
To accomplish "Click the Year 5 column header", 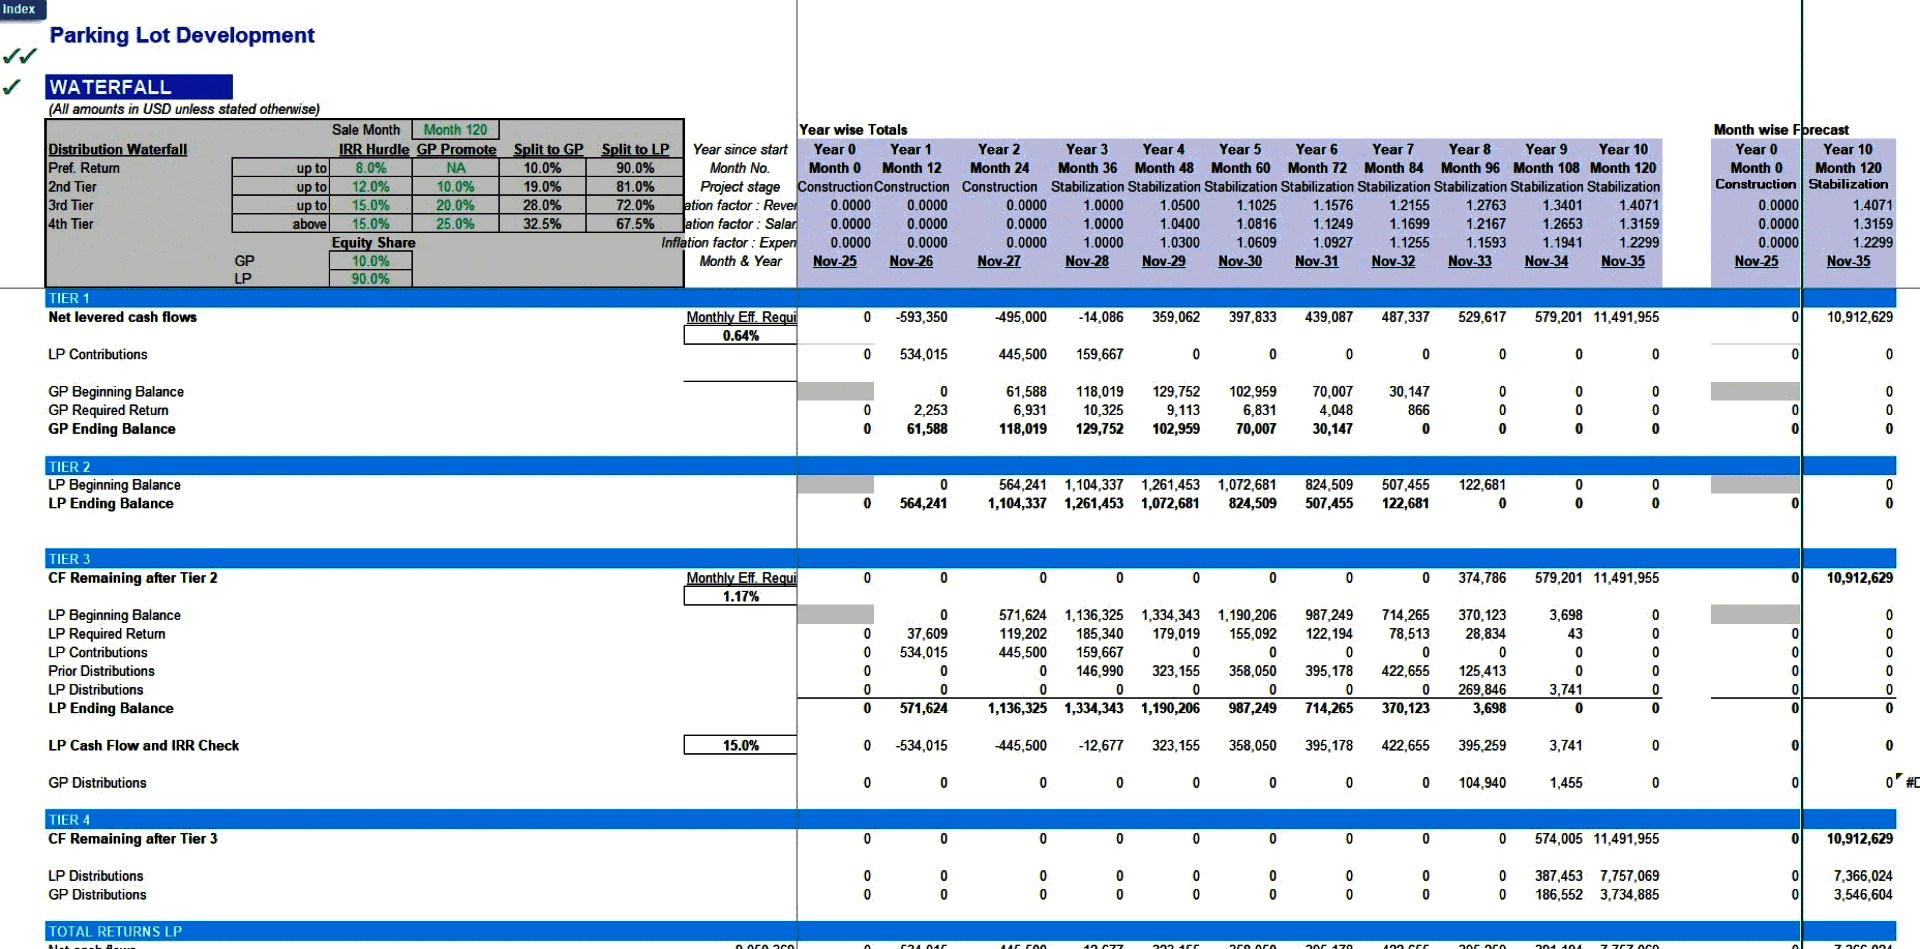I will pyautogui.click(x=1240, y=149).
